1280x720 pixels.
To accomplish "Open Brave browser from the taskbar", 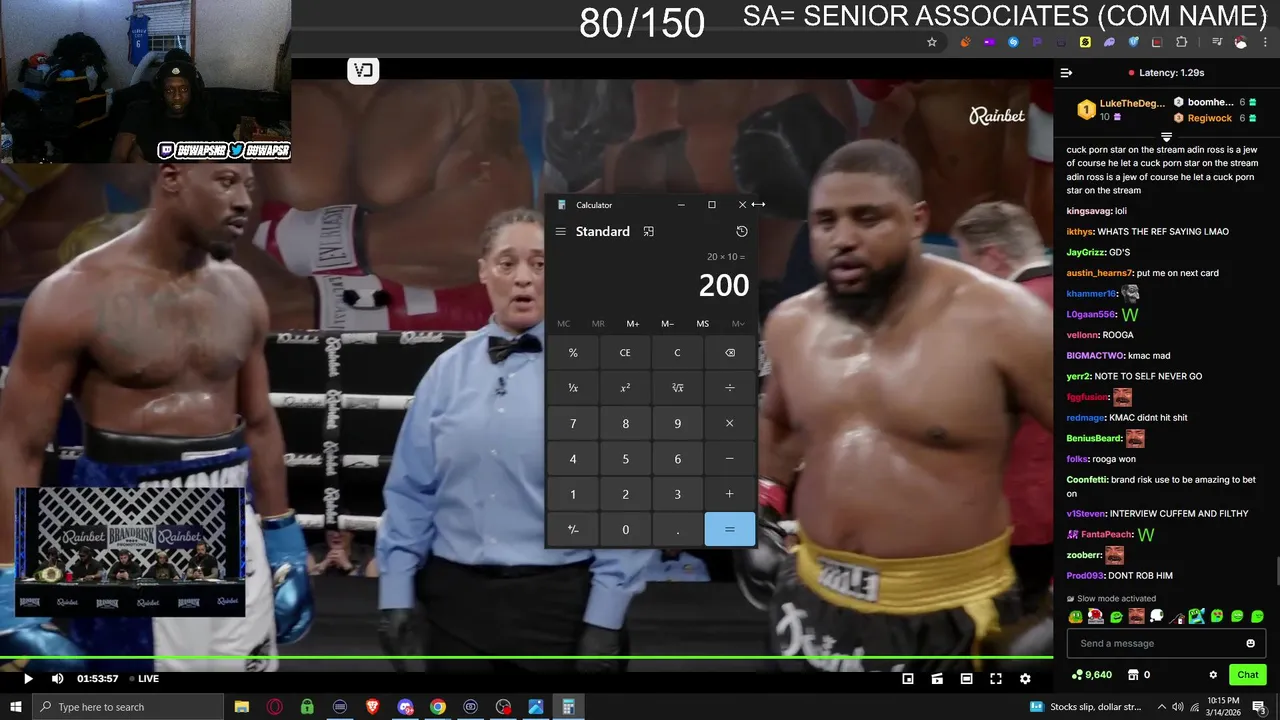I will [x=372, y=707].
